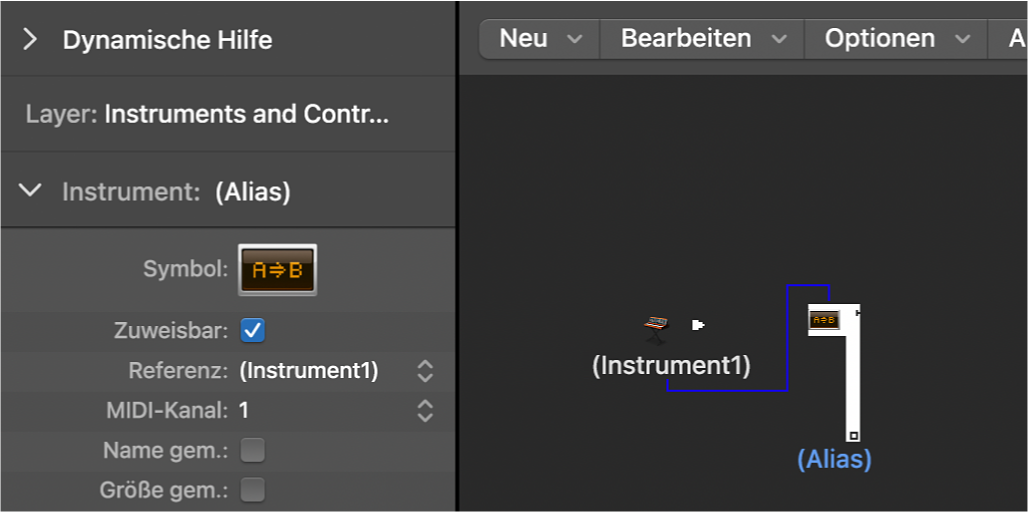Select the Alias object's A⇒B icon

pos(823,320)
